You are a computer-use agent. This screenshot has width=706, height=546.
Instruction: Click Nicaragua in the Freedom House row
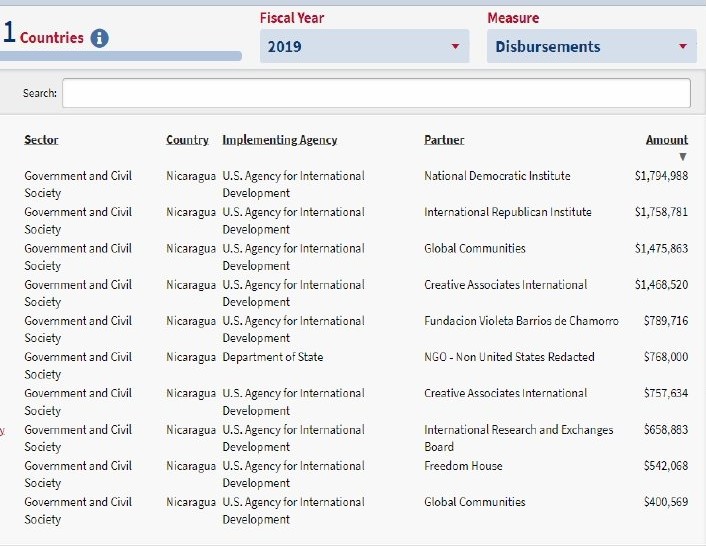(191, 466)
